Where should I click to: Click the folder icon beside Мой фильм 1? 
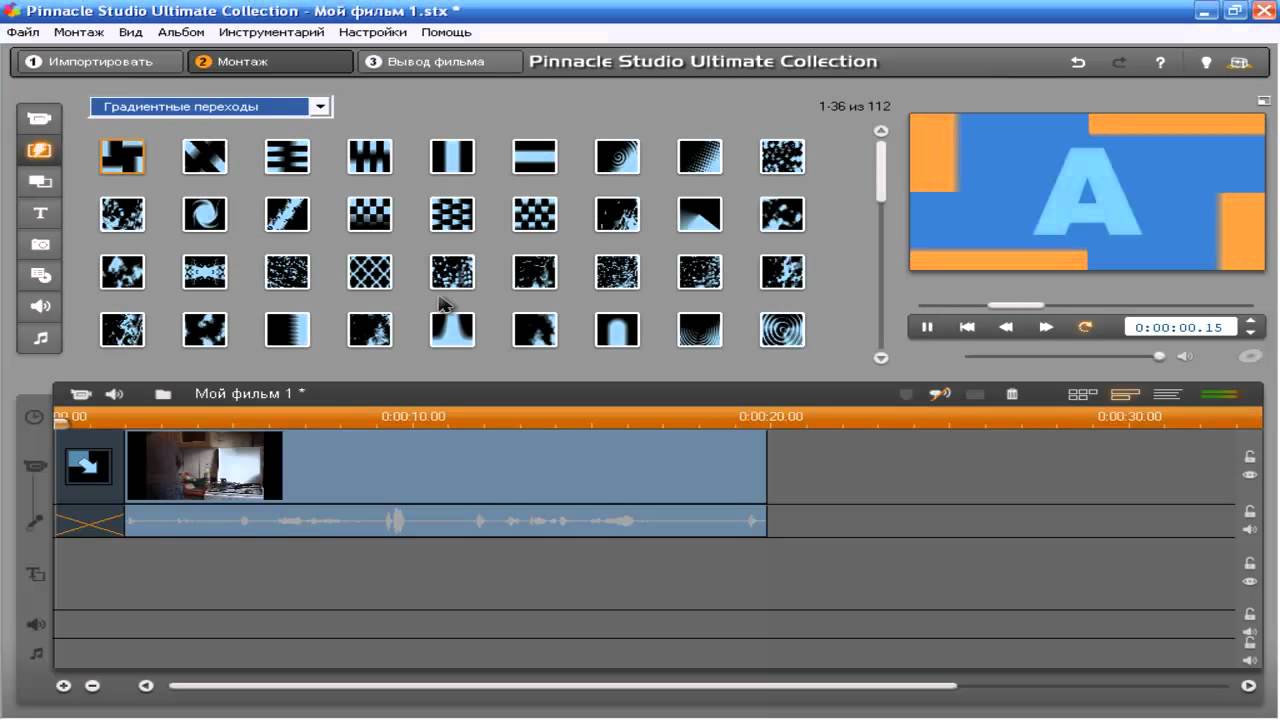[x=163, y=394]
